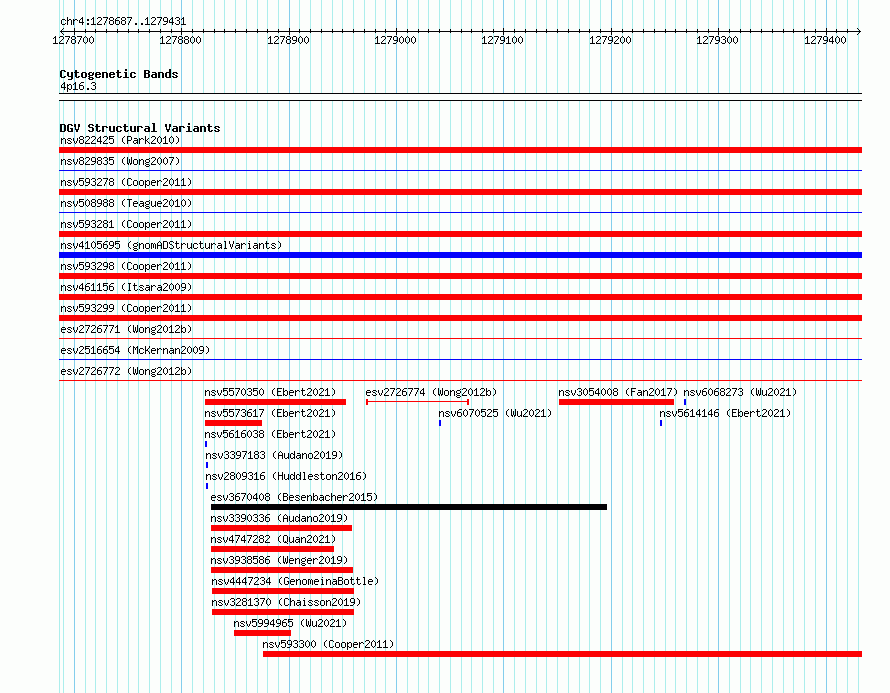Open the nsv593298 (Cooper2011) label
This screenshot has width=890, height=693.
tap(126, 266)
